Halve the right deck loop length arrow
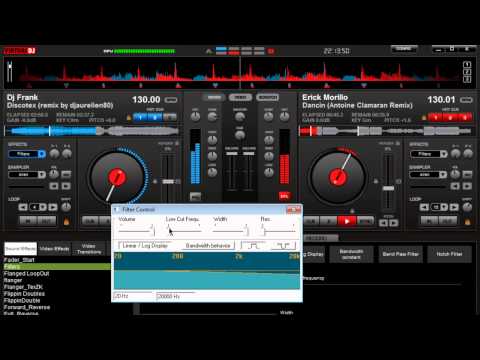Image resolution: width=480 pixels, height=360 pixels. (x=424, y=207)
